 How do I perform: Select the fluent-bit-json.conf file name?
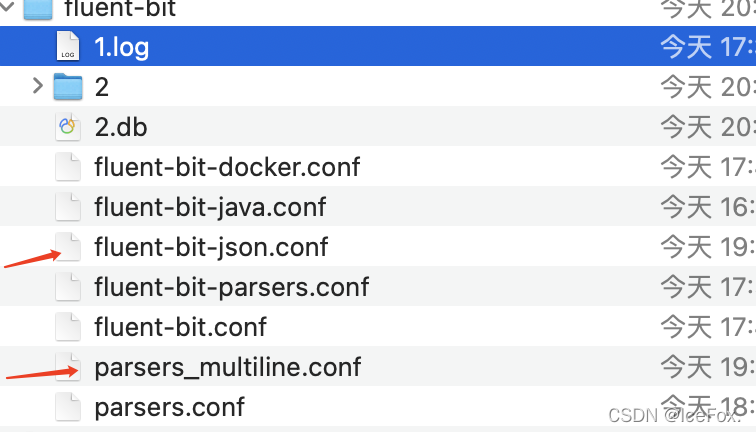(x=211, y=247)
